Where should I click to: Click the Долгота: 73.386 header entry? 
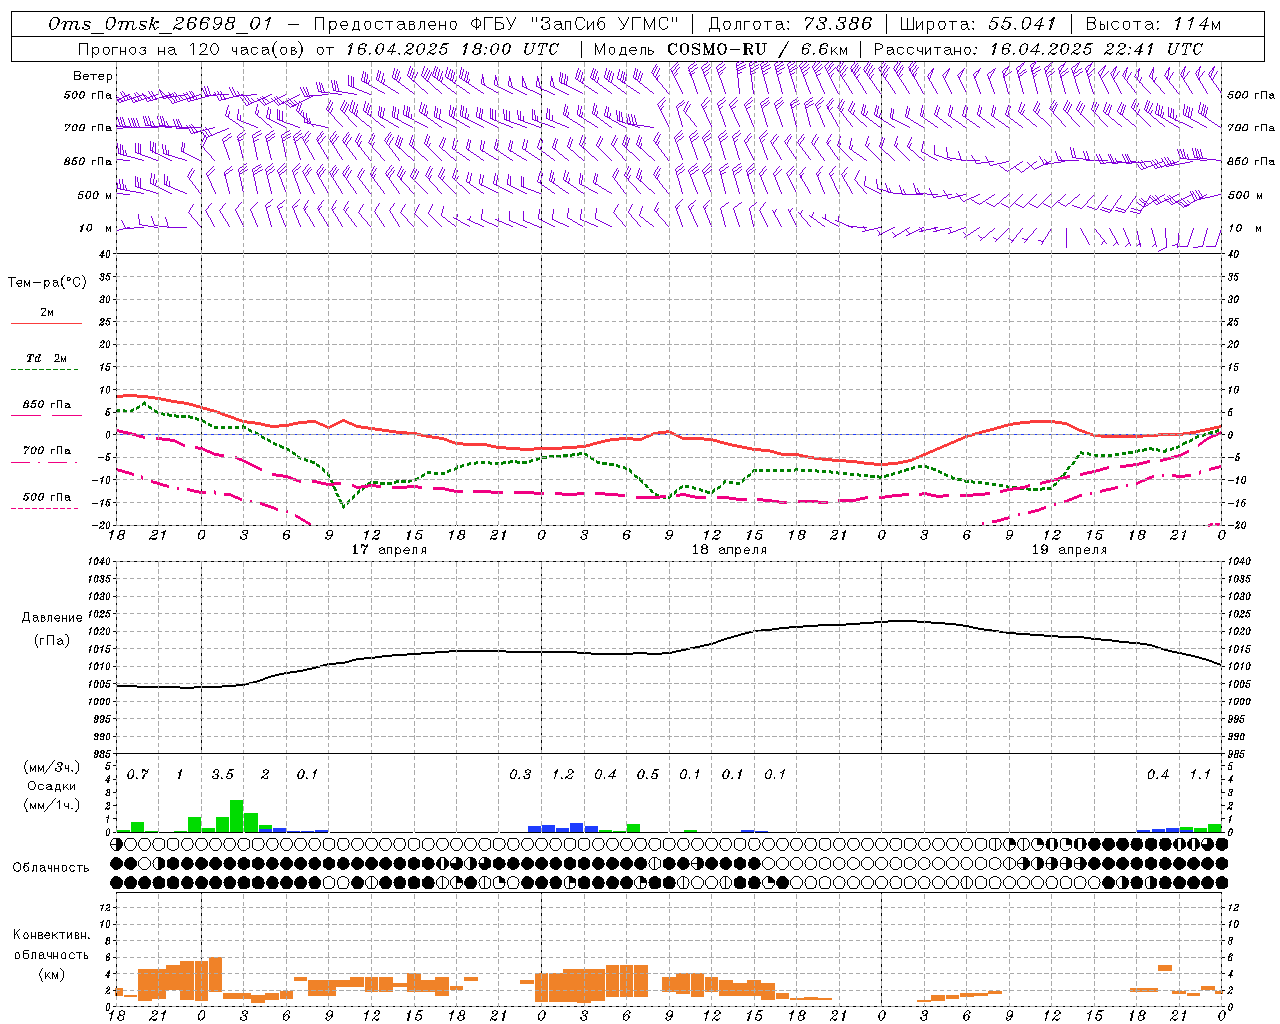[790, 24]
